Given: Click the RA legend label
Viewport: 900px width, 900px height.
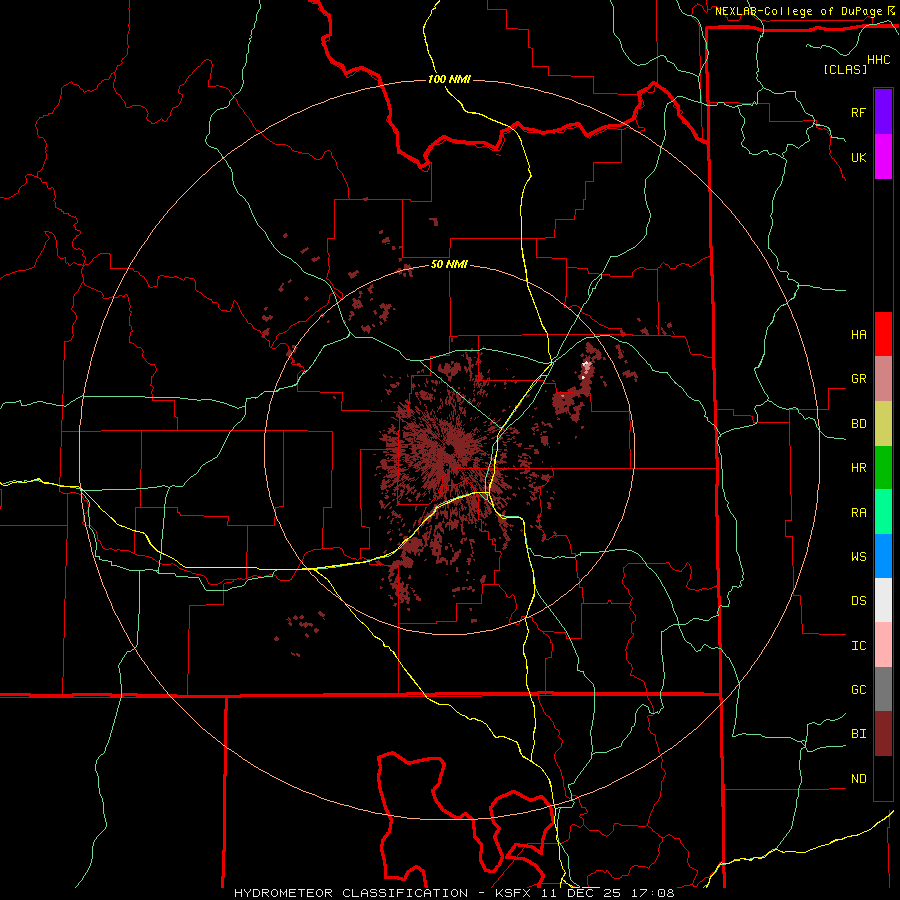Looking at the screenshot, I should tap(858, 512).
